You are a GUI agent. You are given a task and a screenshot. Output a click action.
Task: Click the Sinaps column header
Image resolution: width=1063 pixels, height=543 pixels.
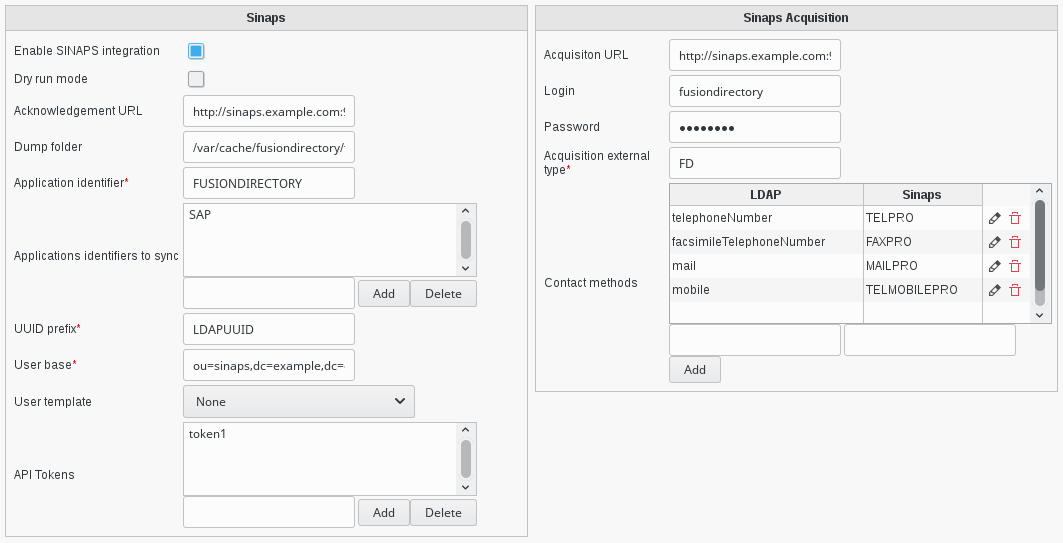pyautogui.click(x=922, y=195)
